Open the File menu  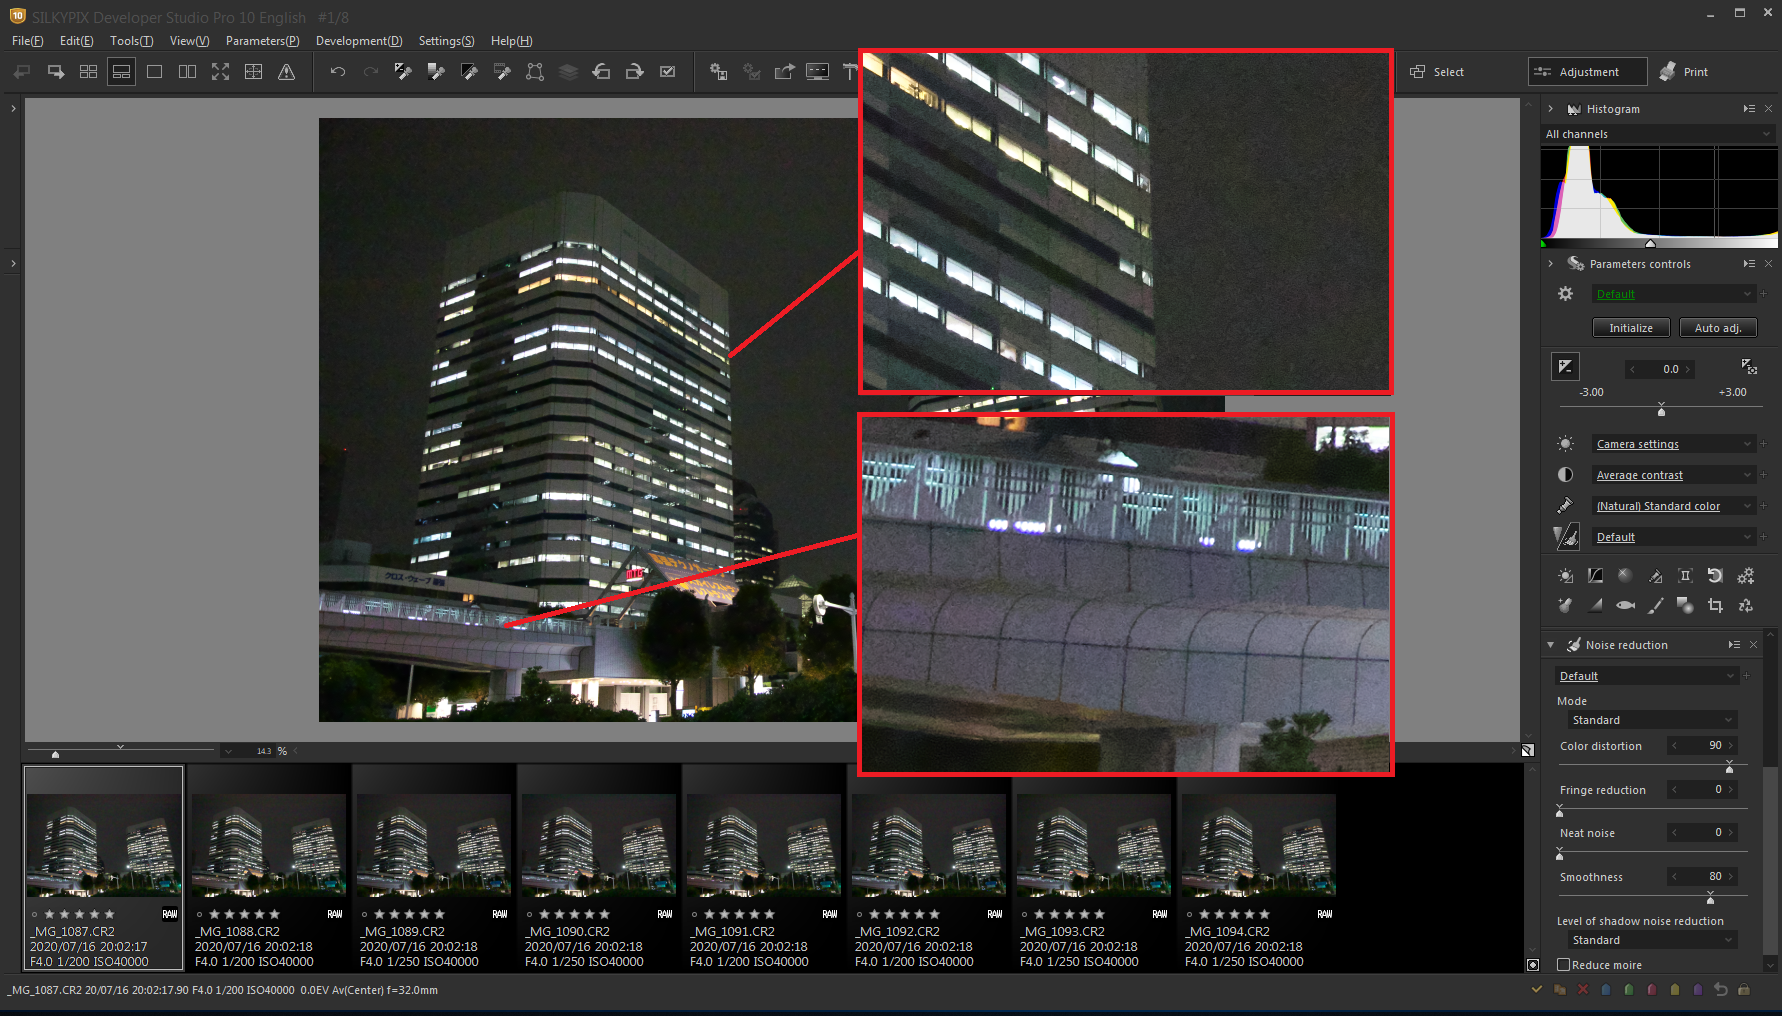[27, 41]
